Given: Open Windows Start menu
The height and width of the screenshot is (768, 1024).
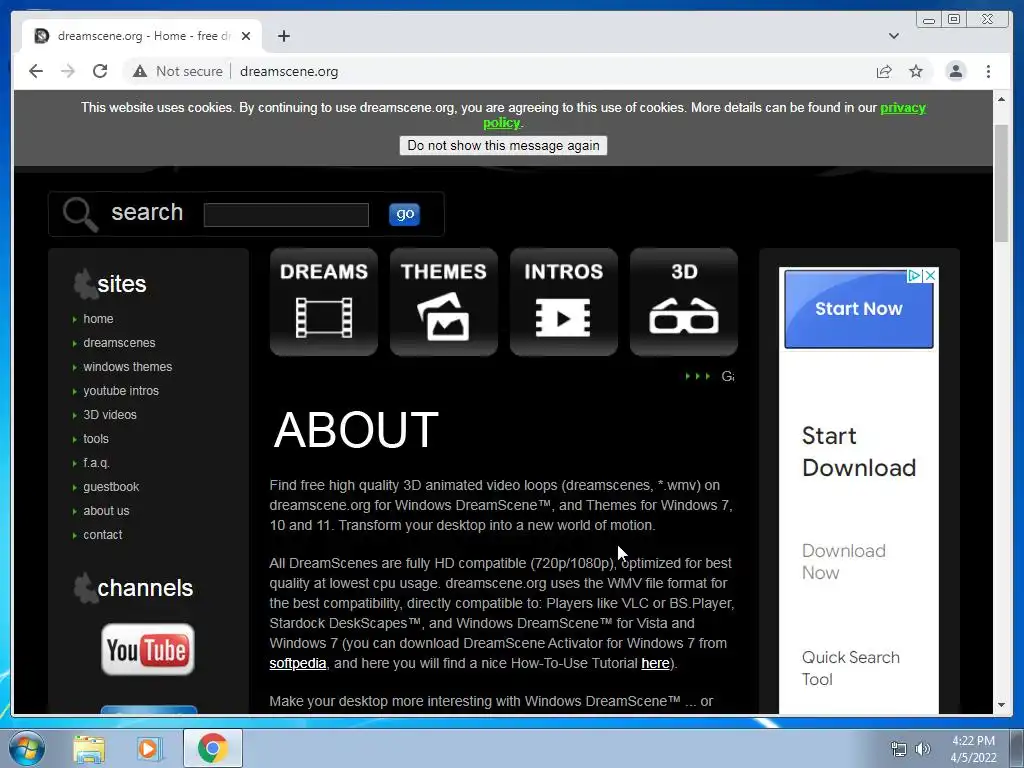Looking at the screenshot, I should (x=27, y=748).
